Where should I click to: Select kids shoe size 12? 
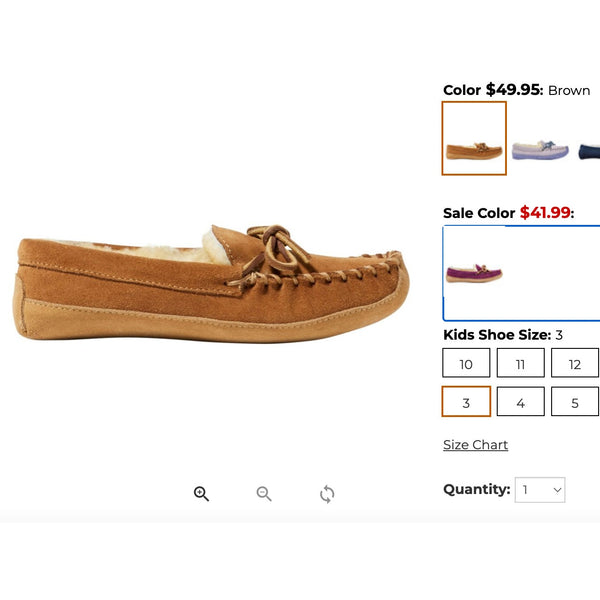click(x=575, y=363)
